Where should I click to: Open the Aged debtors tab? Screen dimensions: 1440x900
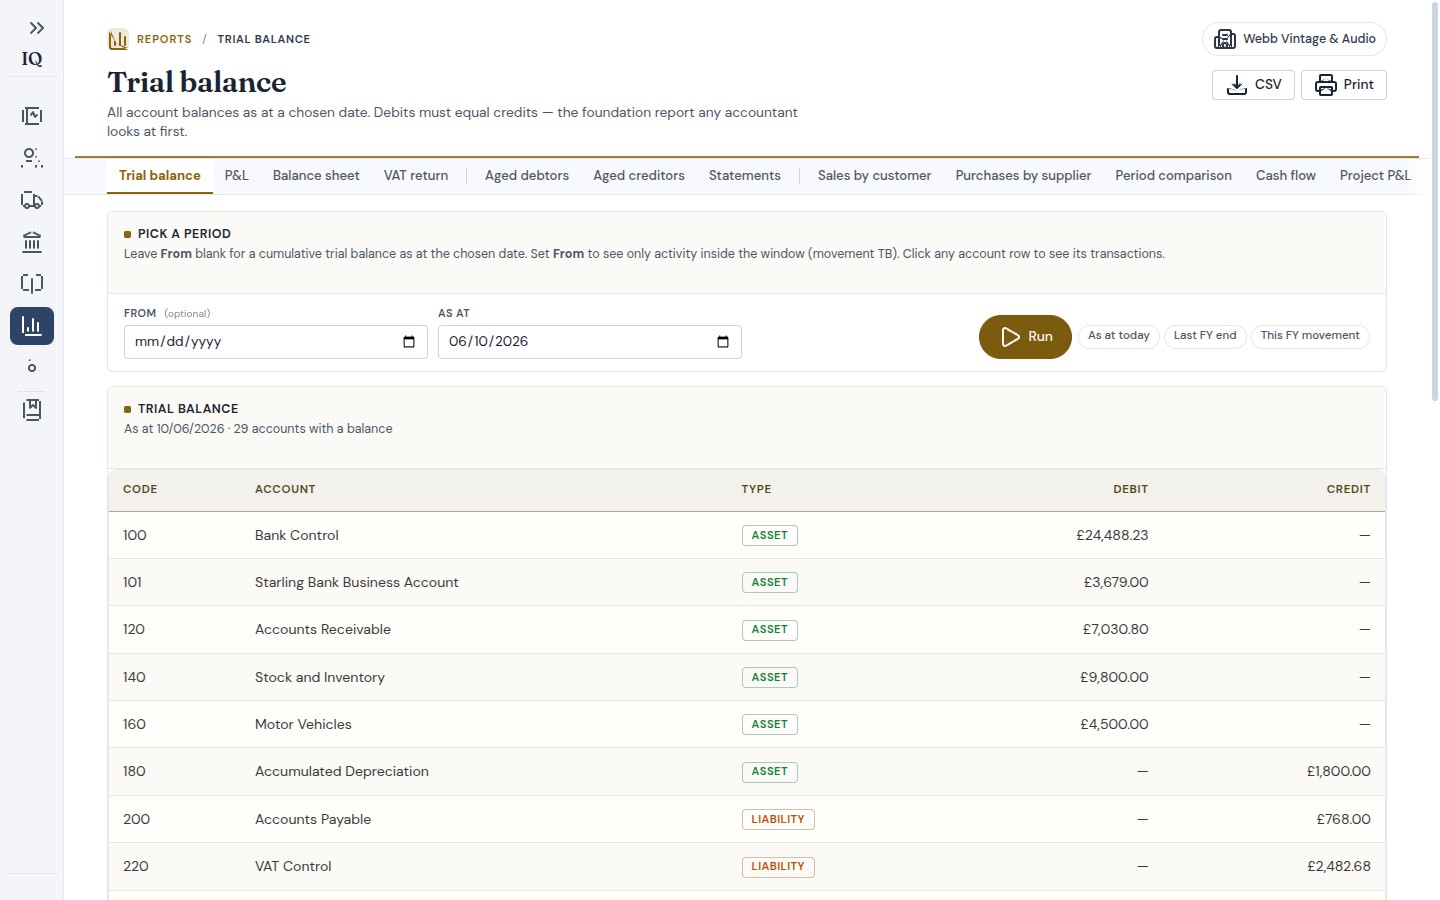[527, 175]
